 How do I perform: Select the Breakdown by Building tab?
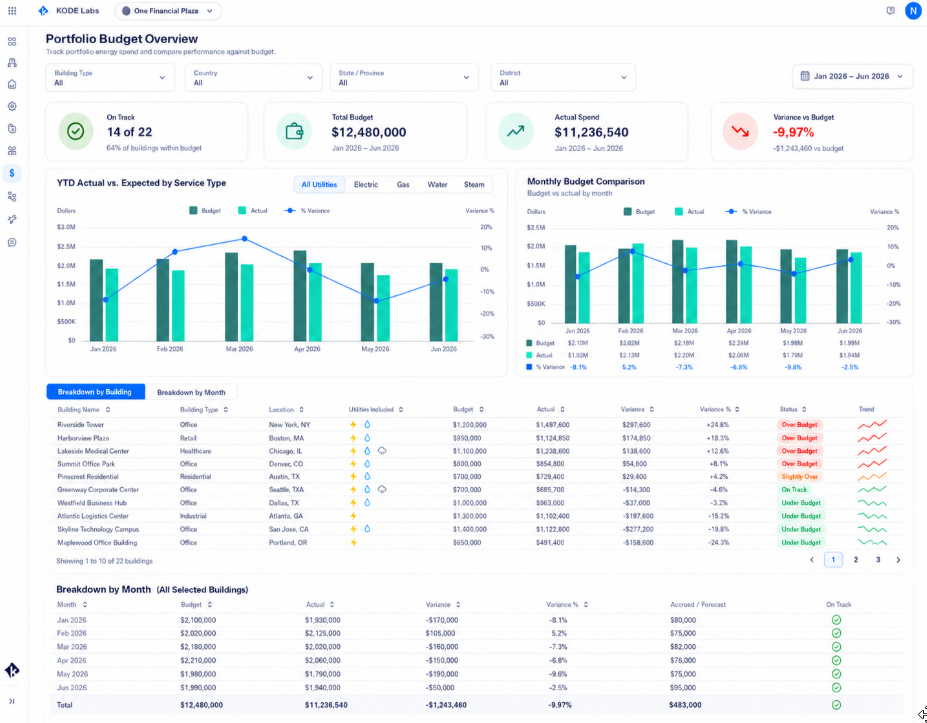click(x=95, y=392)
